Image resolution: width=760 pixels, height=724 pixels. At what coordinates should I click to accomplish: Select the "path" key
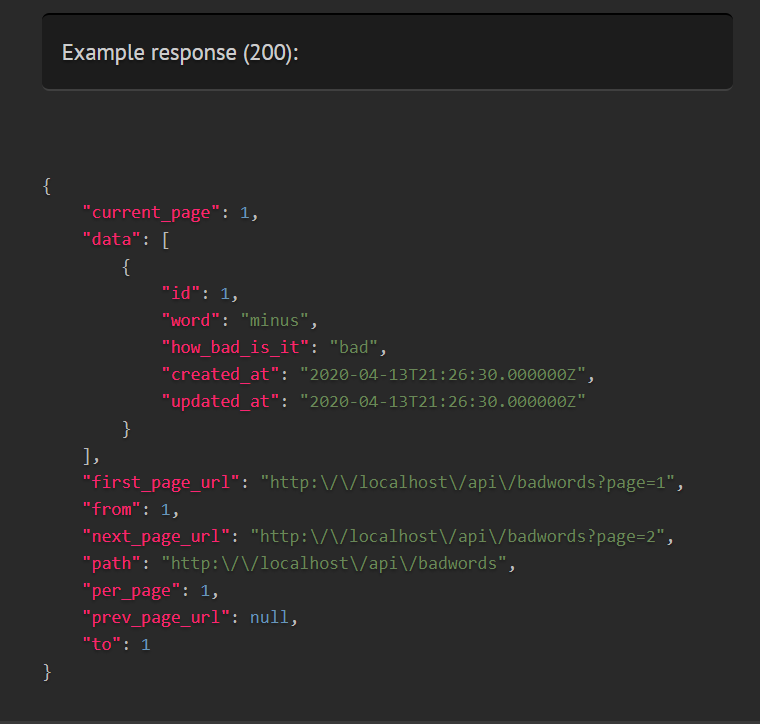(x=112, y=564)
